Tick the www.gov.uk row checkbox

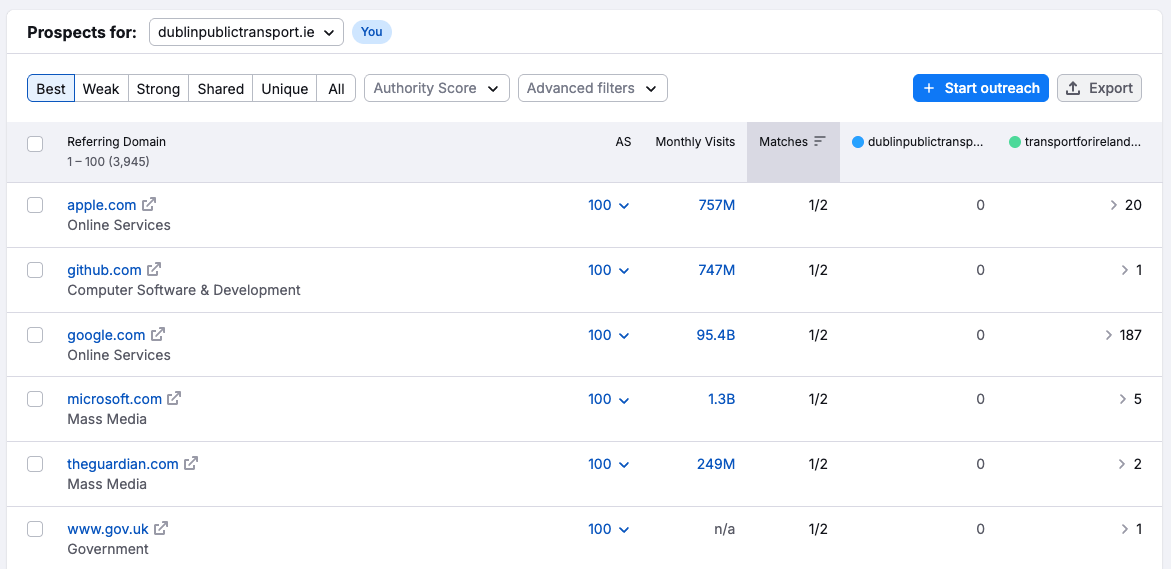35,529
